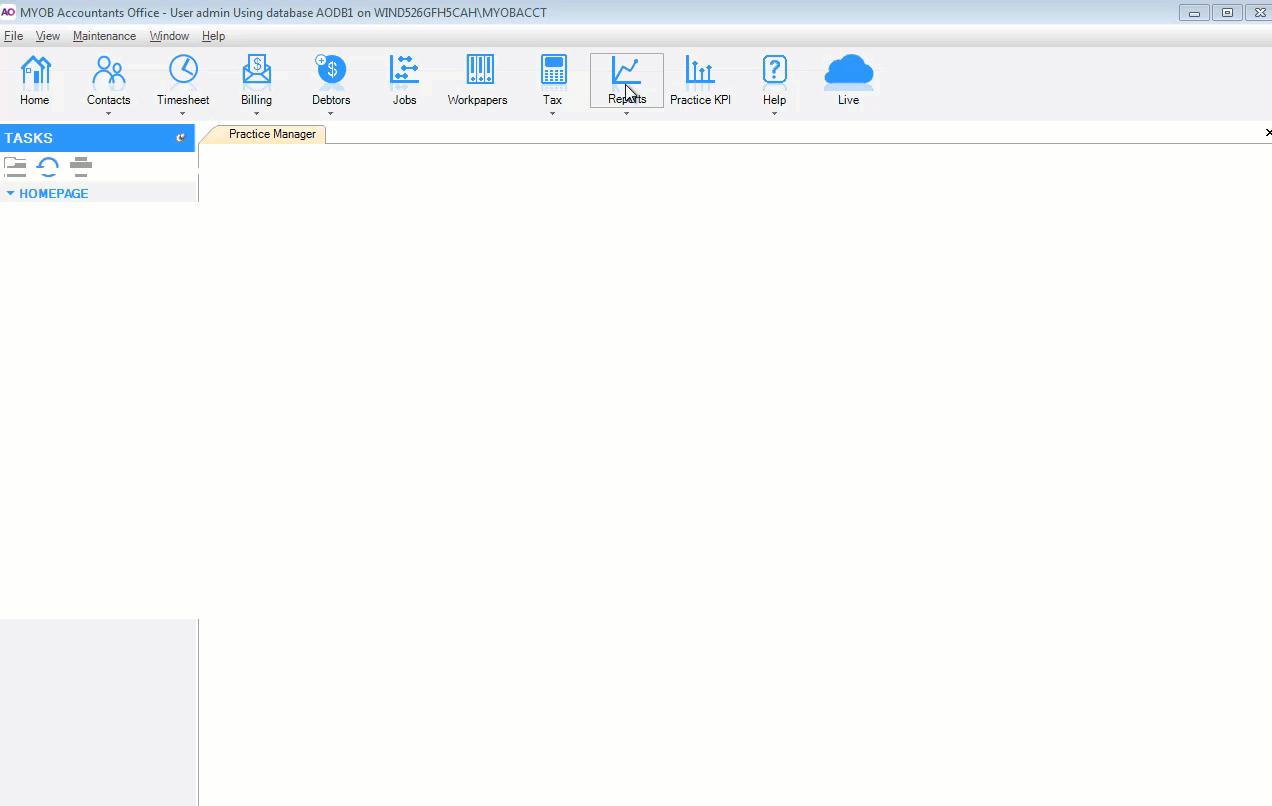Click the Live cloud icon
The width and height of the screenshot is (1272, 806).
tap(848, 72)
